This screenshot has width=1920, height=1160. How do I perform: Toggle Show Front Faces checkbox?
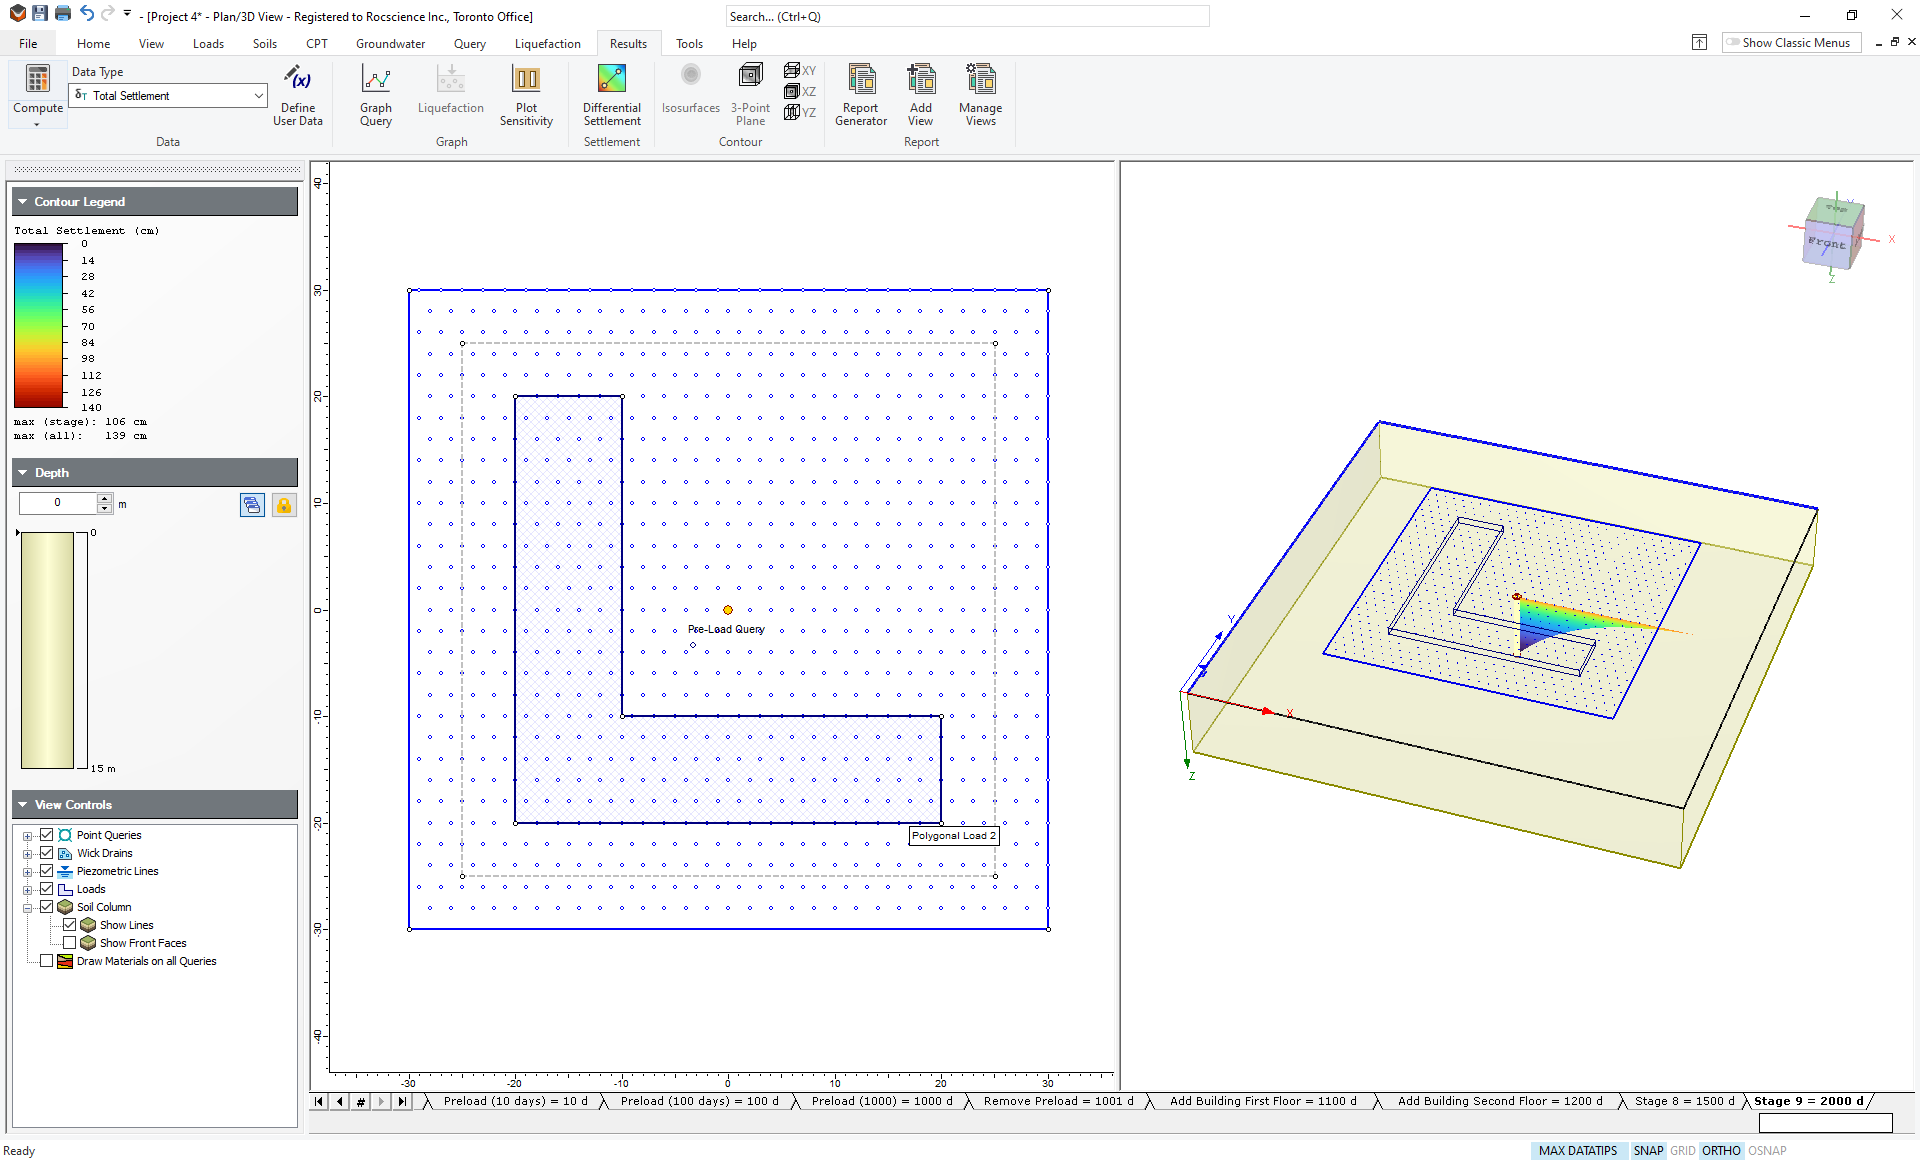tap(66, 942)
